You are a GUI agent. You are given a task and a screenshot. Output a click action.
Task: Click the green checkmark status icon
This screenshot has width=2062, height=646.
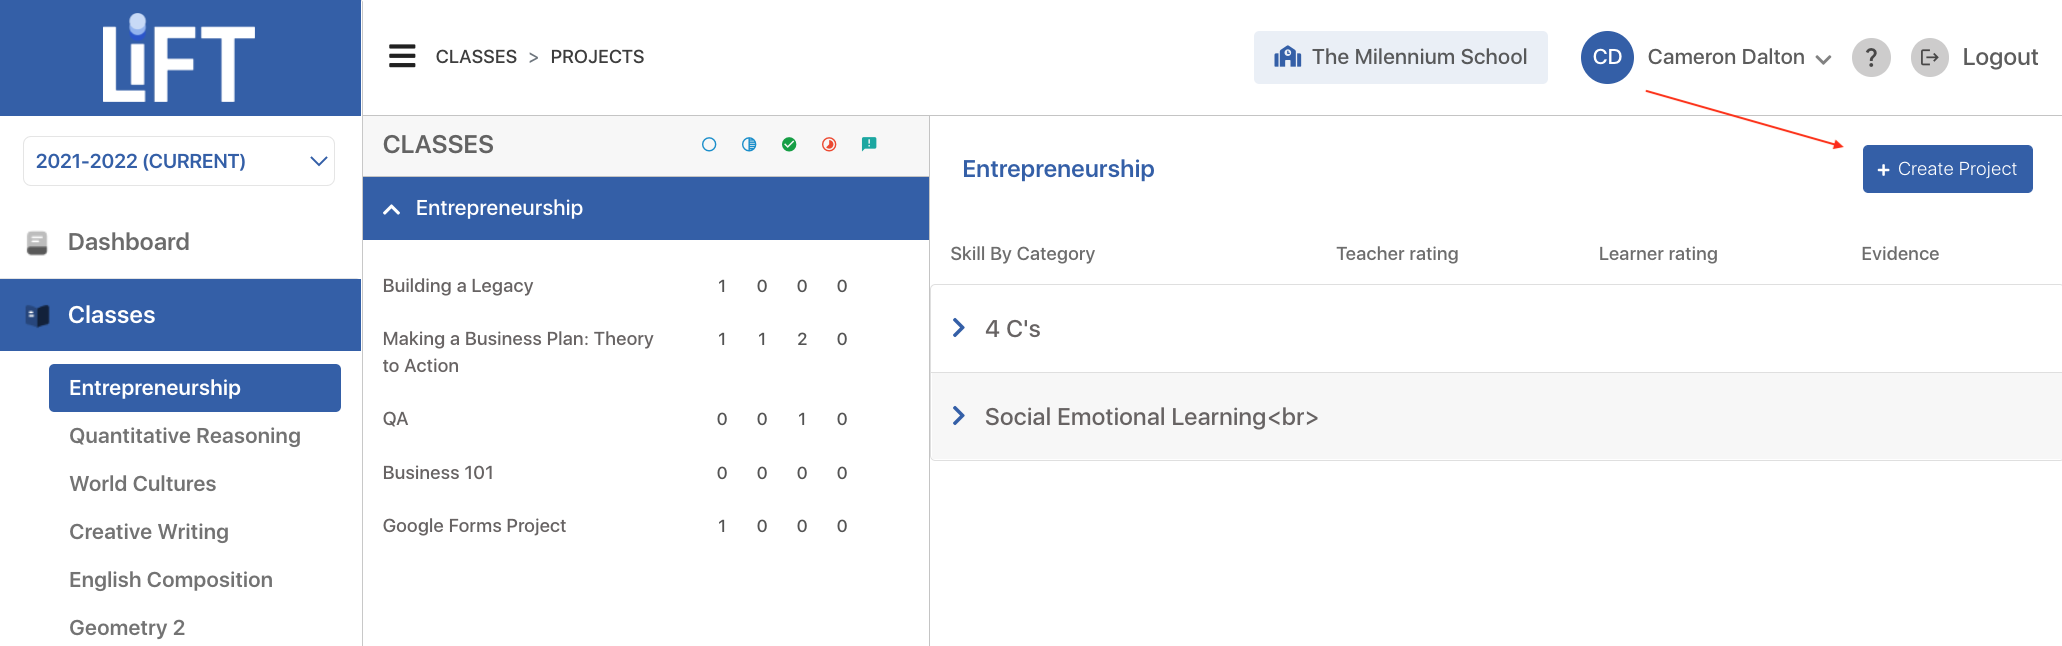pos(789,144)
